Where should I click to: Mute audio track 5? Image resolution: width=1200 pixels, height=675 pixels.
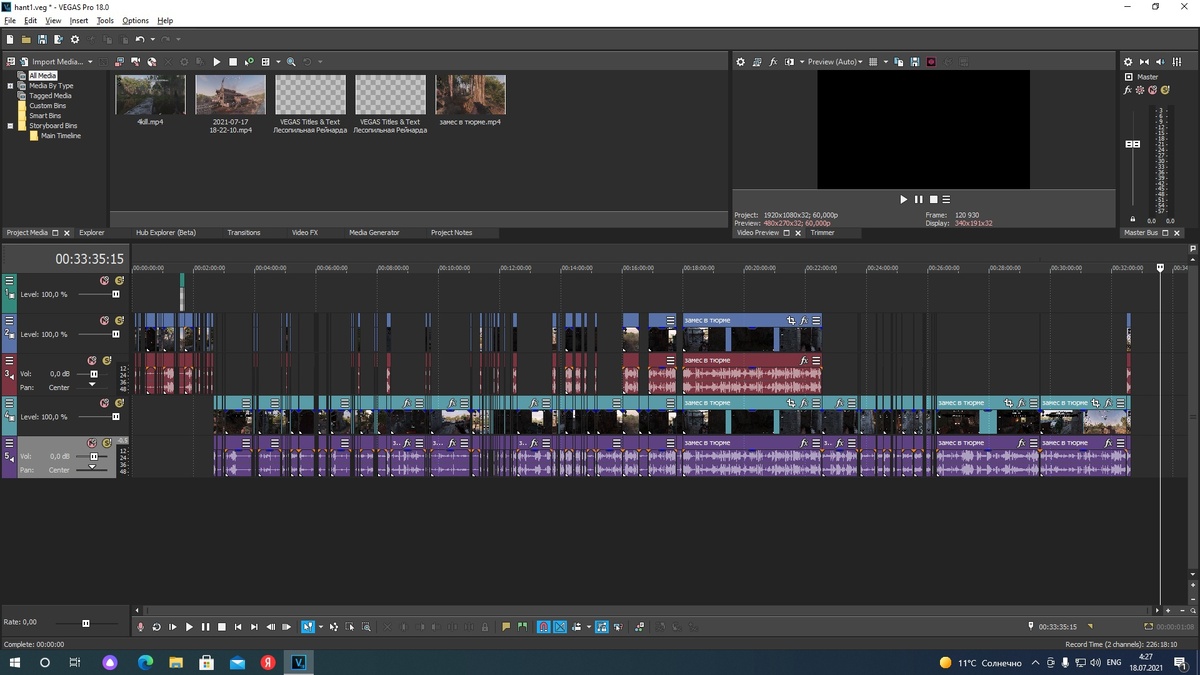coord(92,442)
